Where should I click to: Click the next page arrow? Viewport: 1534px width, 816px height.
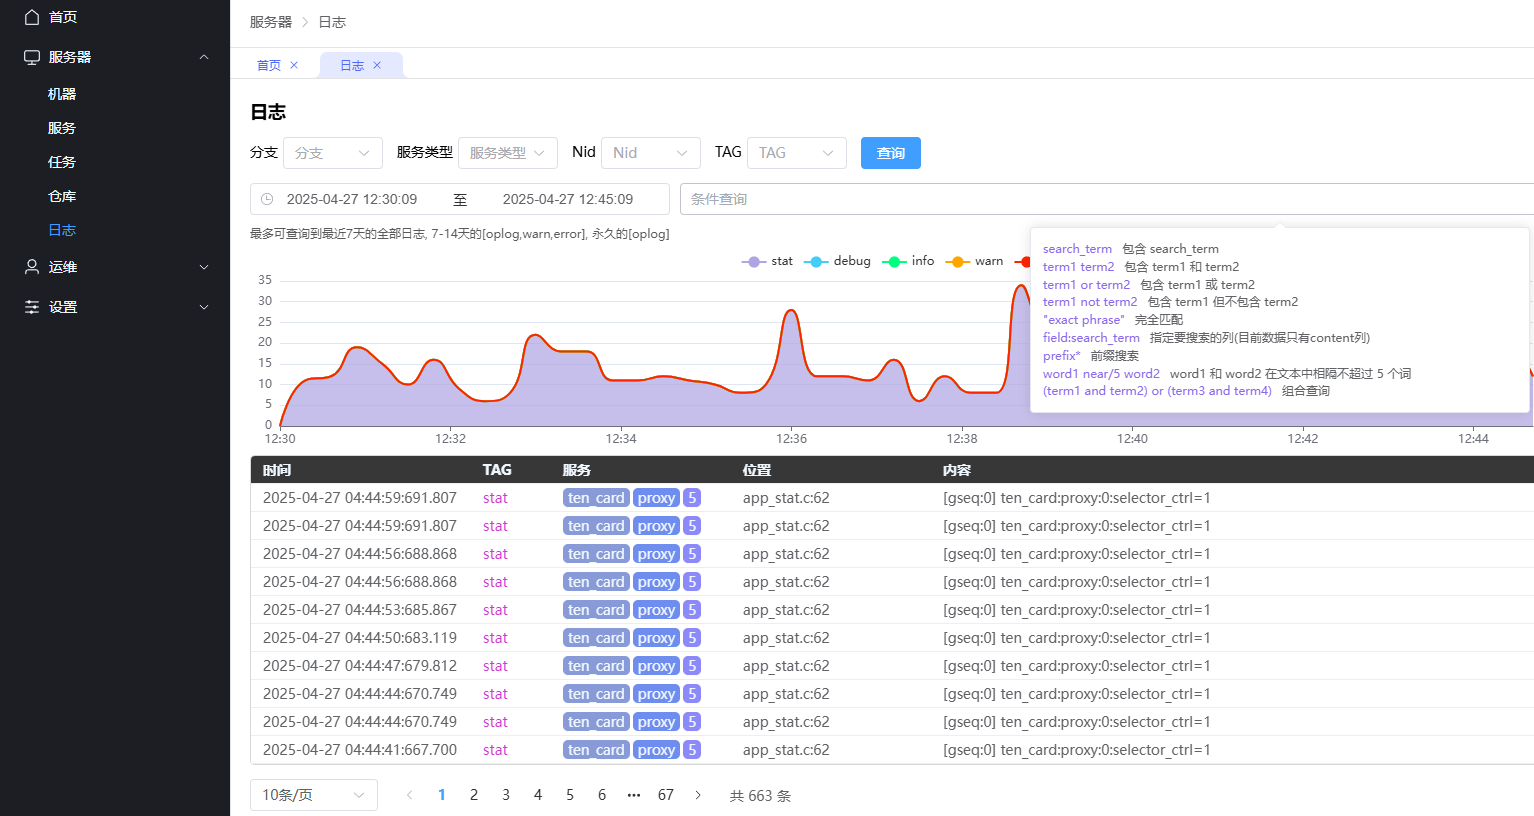(698, 795)
